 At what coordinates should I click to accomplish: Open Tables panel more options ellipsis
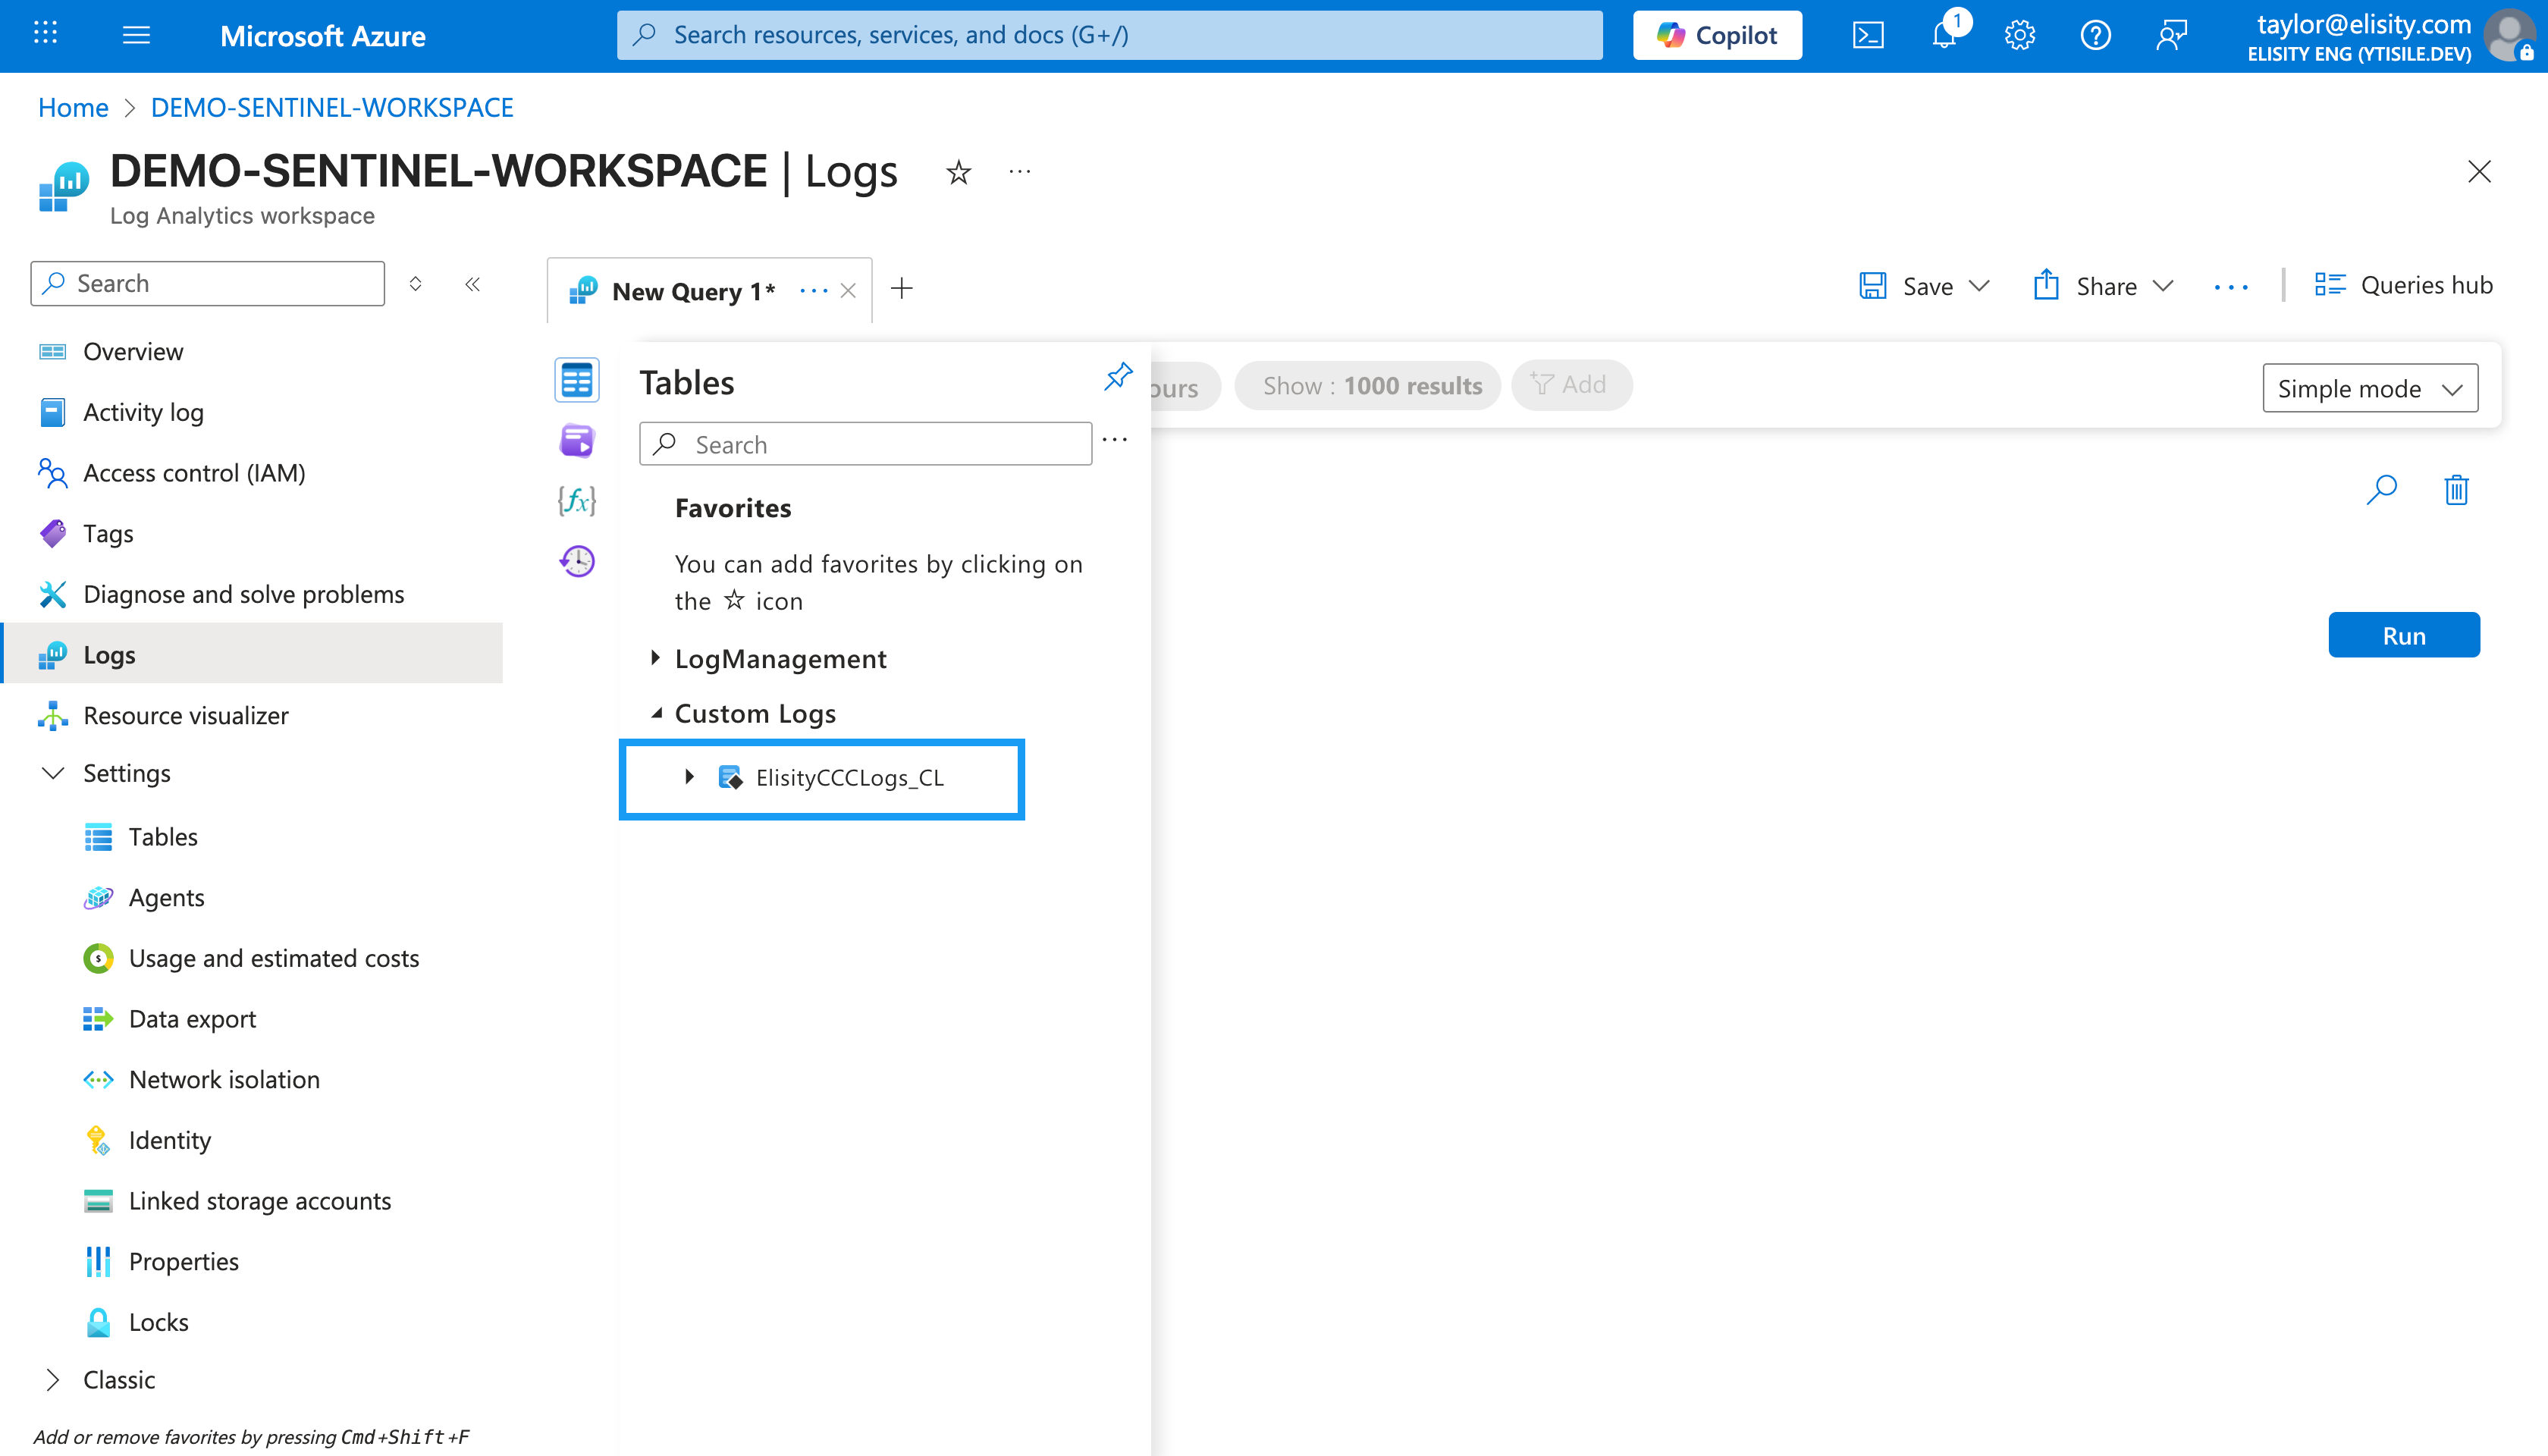1115,440
